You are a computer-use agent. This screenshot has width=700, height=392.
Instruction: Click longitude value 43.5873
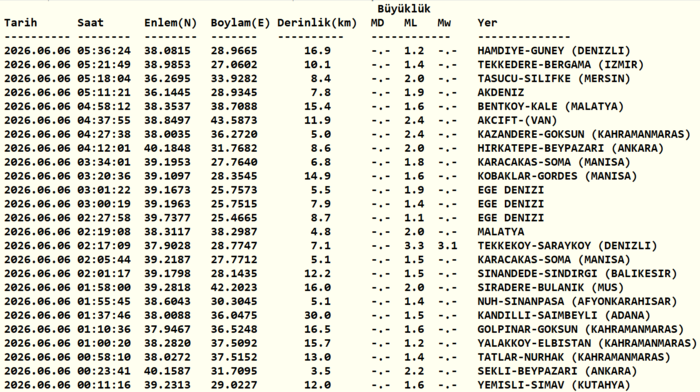coord(234,120)
